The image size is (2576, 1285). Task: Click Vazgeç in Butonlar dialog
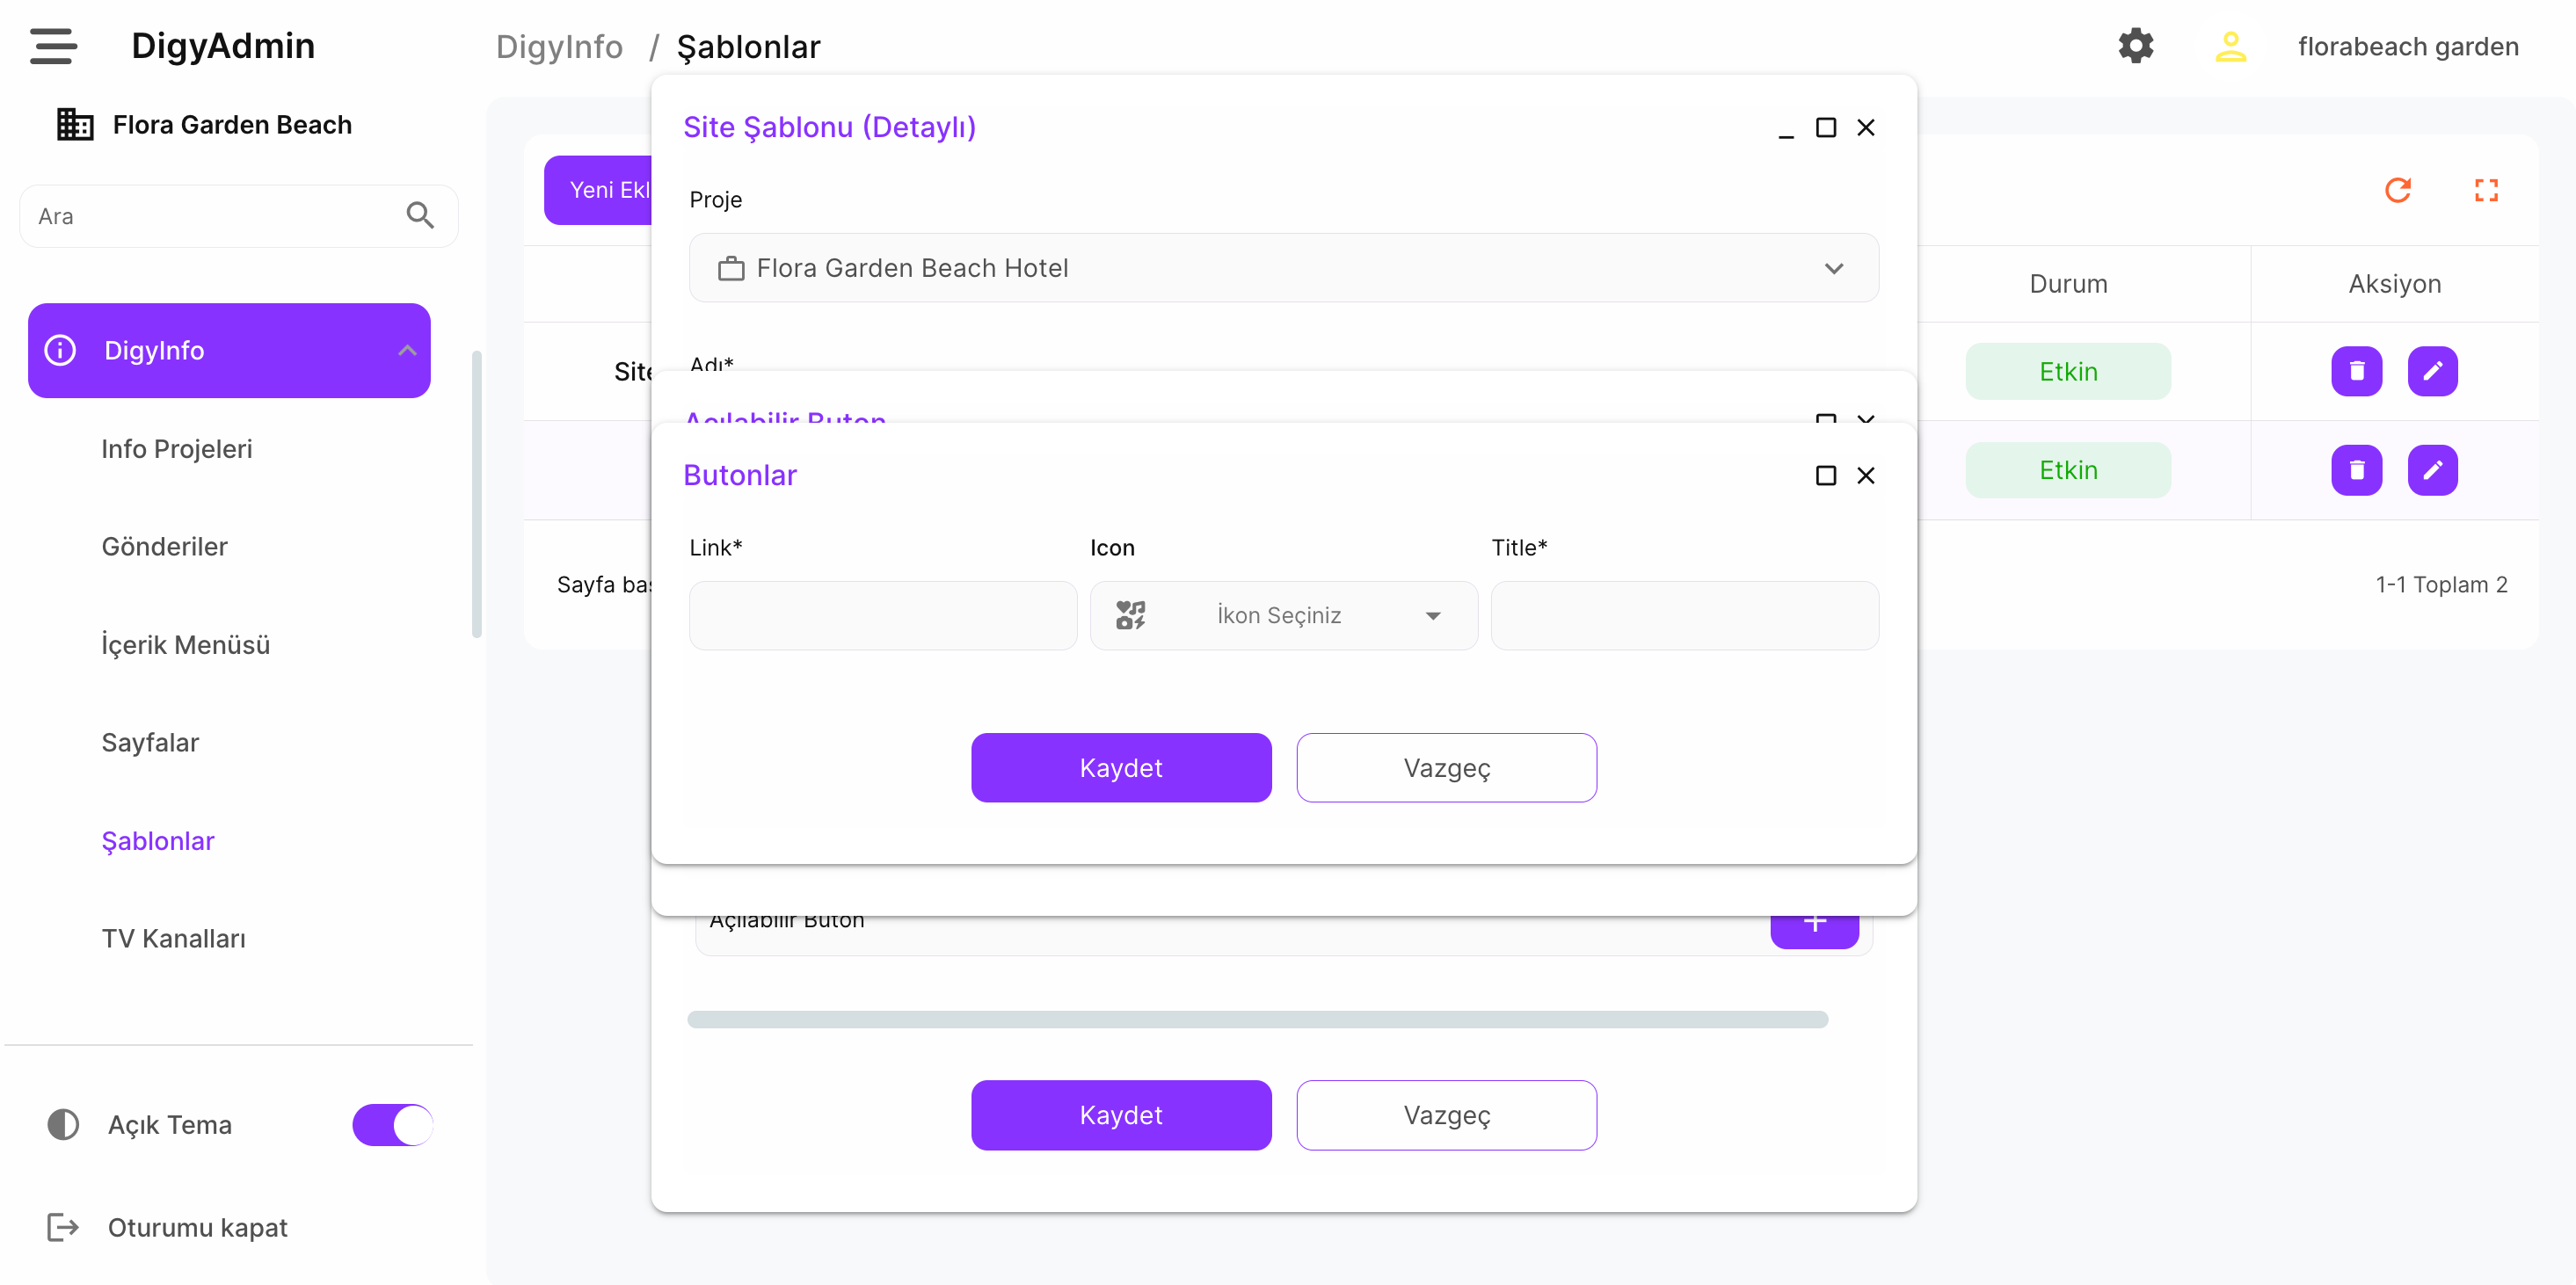pyautogui.click(x=1446, y=768)
